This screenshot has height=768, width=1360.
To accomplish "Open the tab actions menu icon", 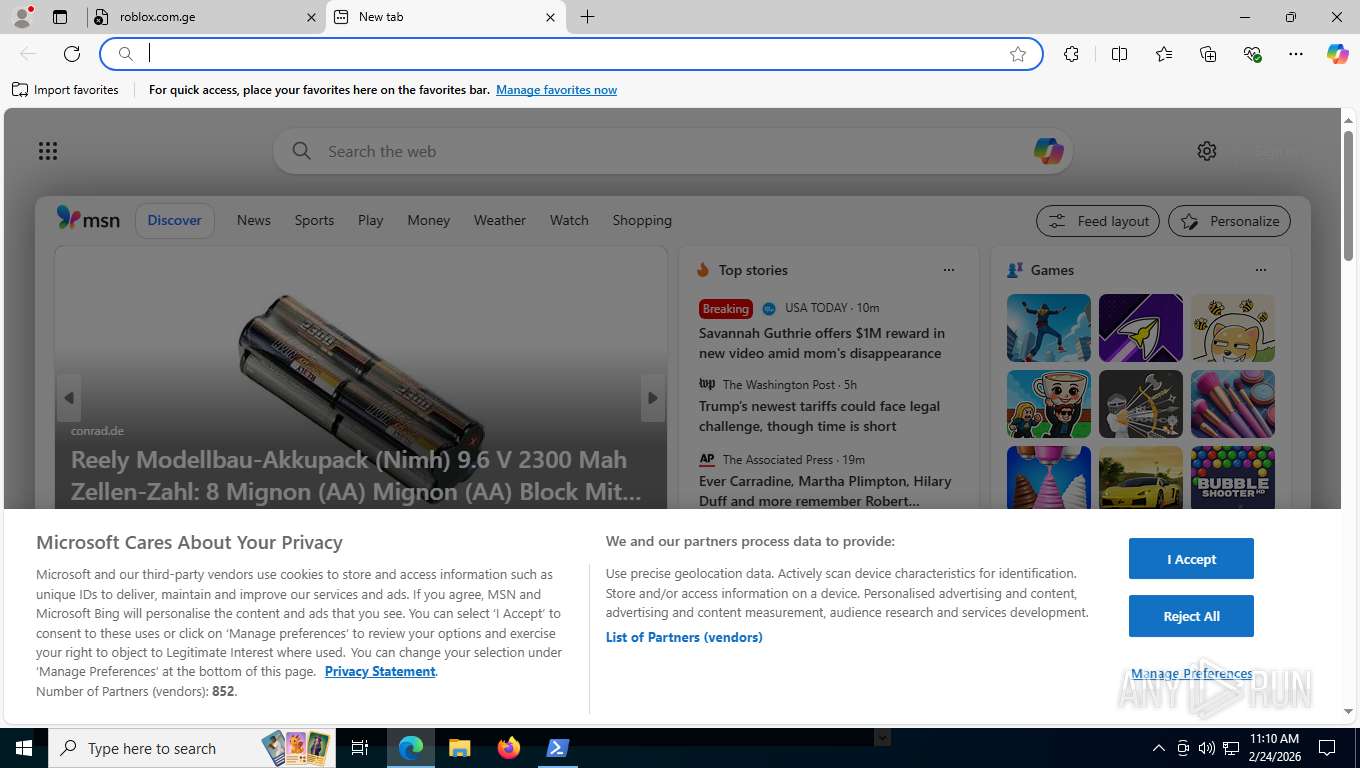I will (x=60, y=17).
